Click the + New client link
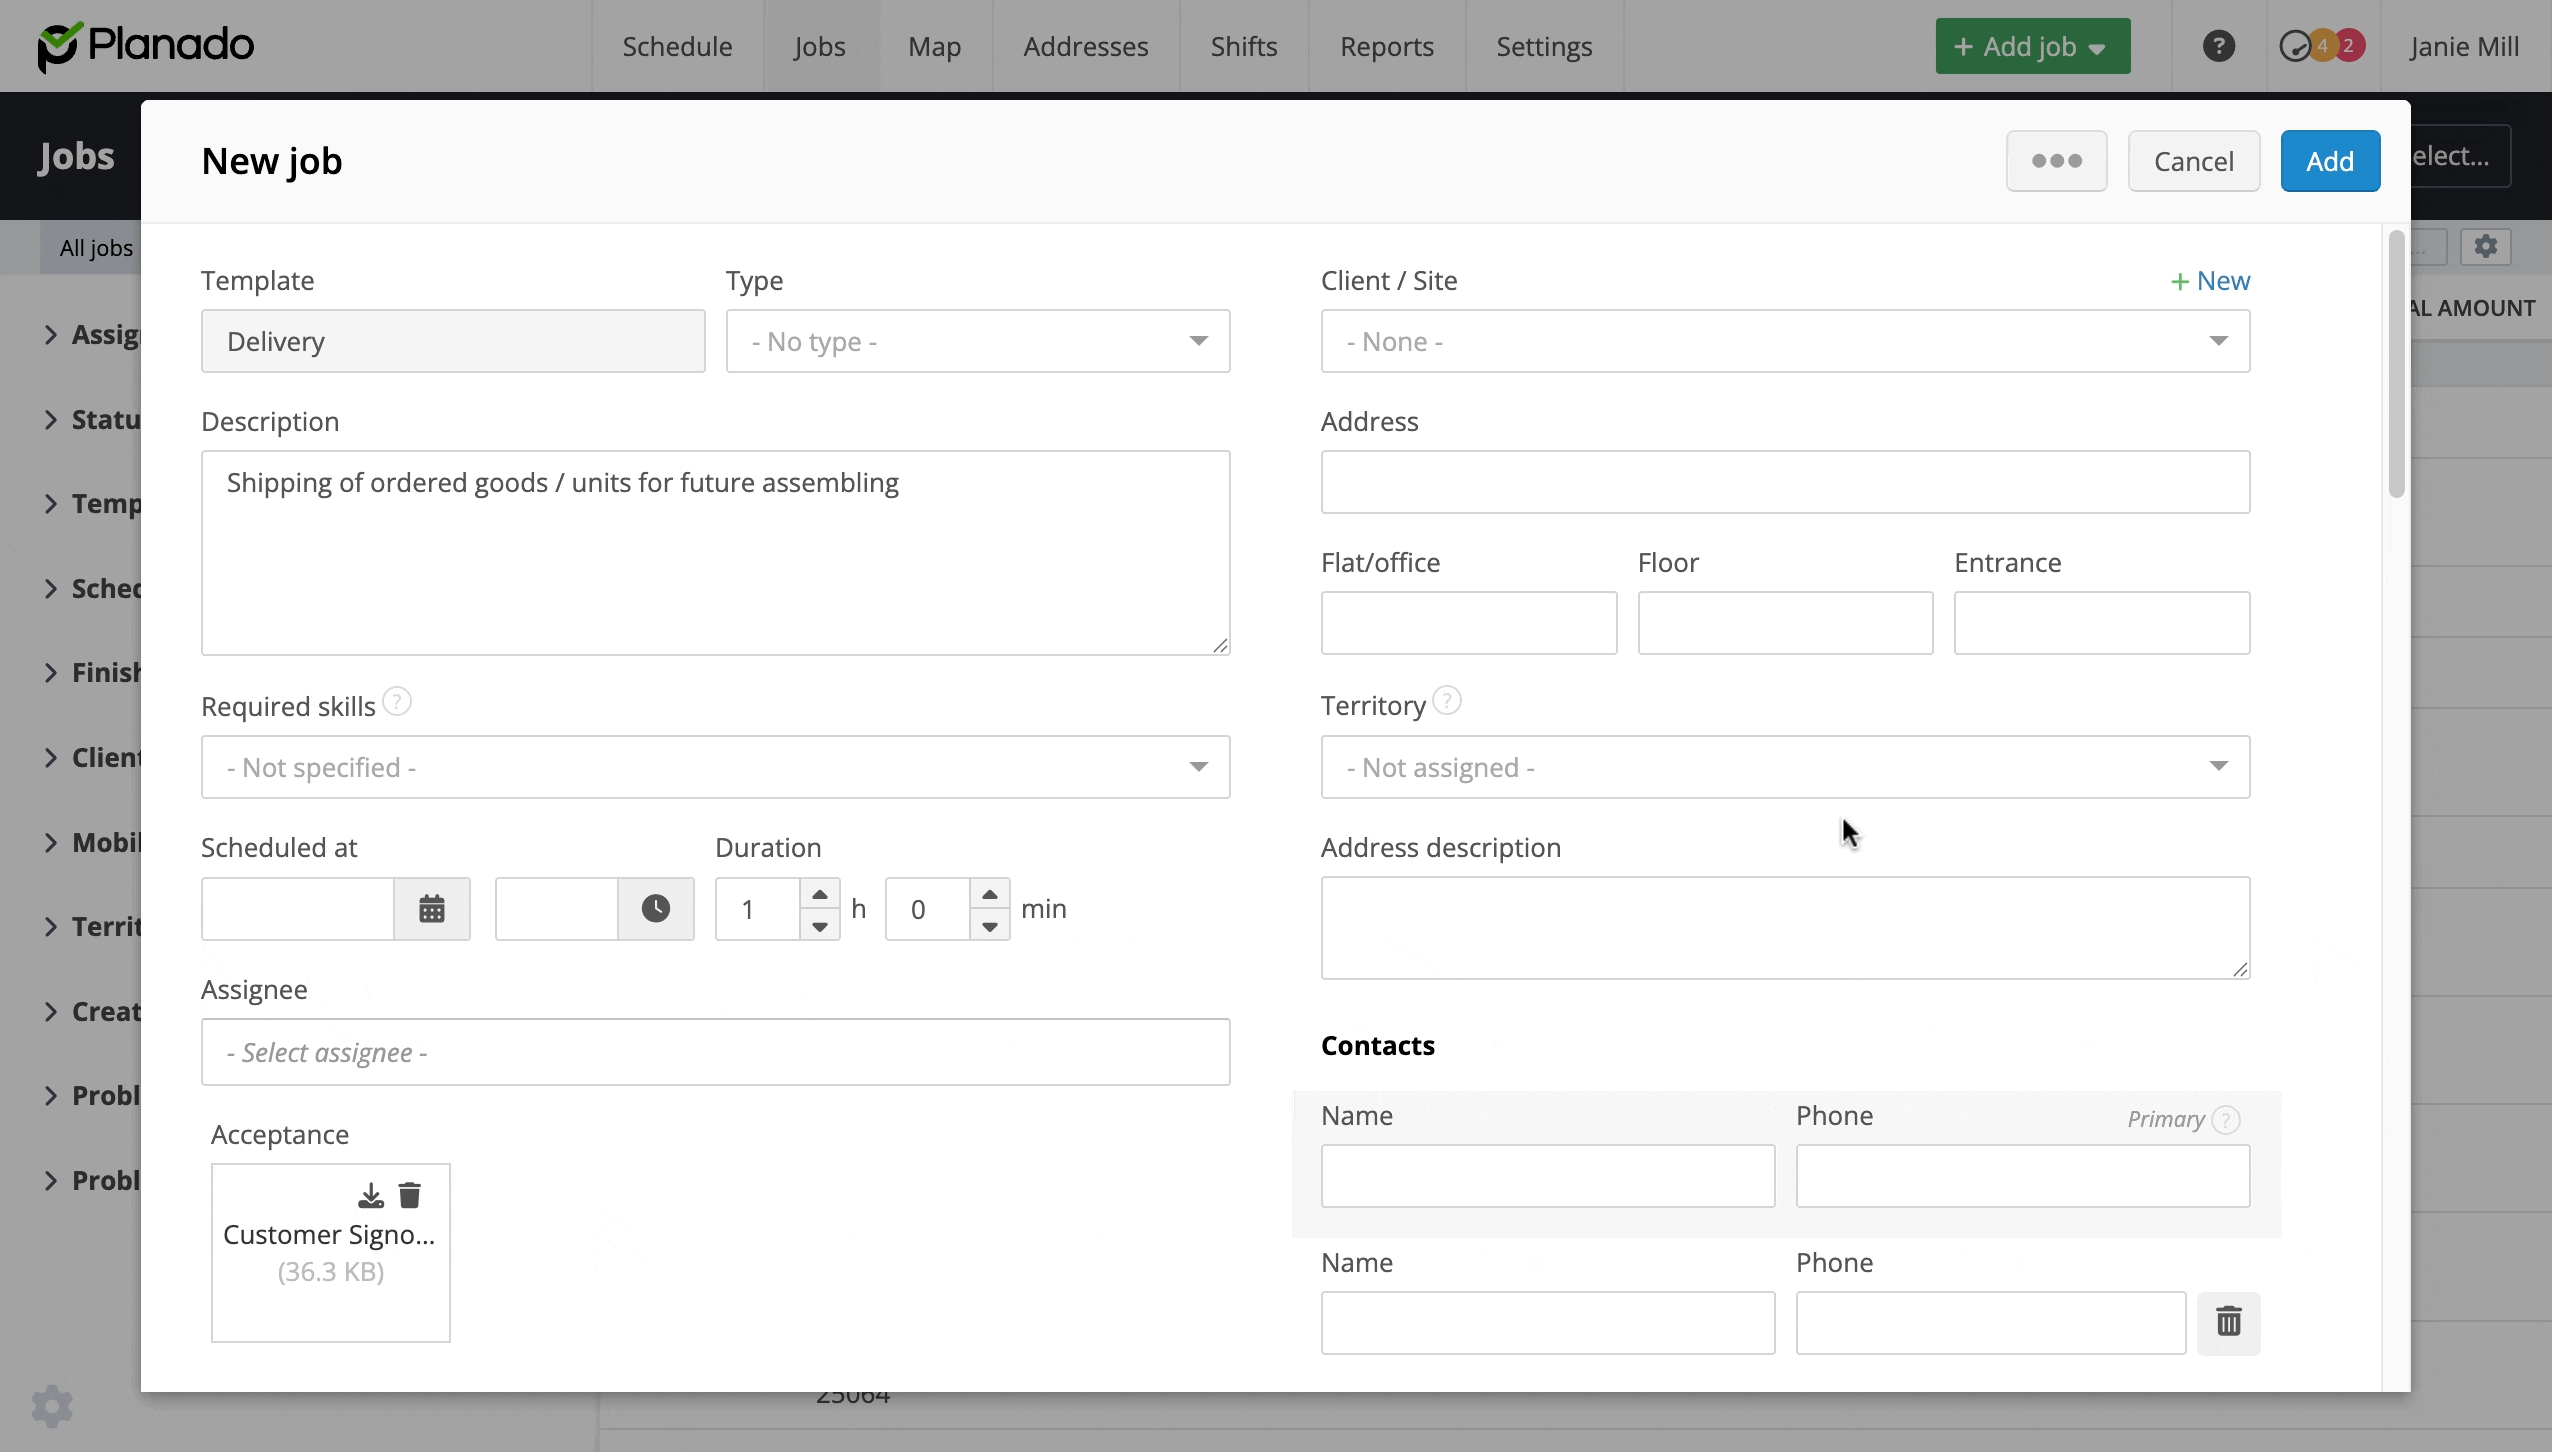The image size is (2552, 1452). [x=2210, y=281]
